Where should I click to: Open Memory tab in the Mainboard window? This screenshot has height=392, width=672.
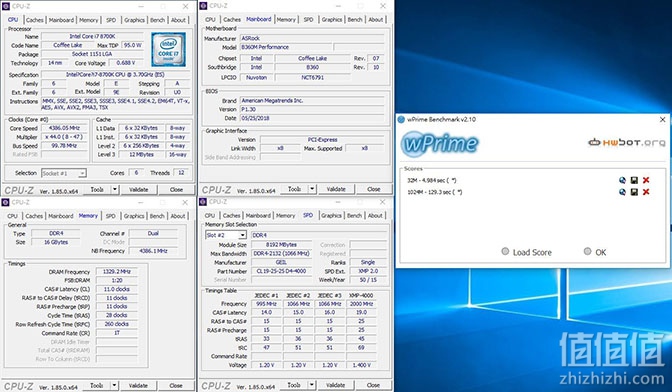(x=286, y=19)
